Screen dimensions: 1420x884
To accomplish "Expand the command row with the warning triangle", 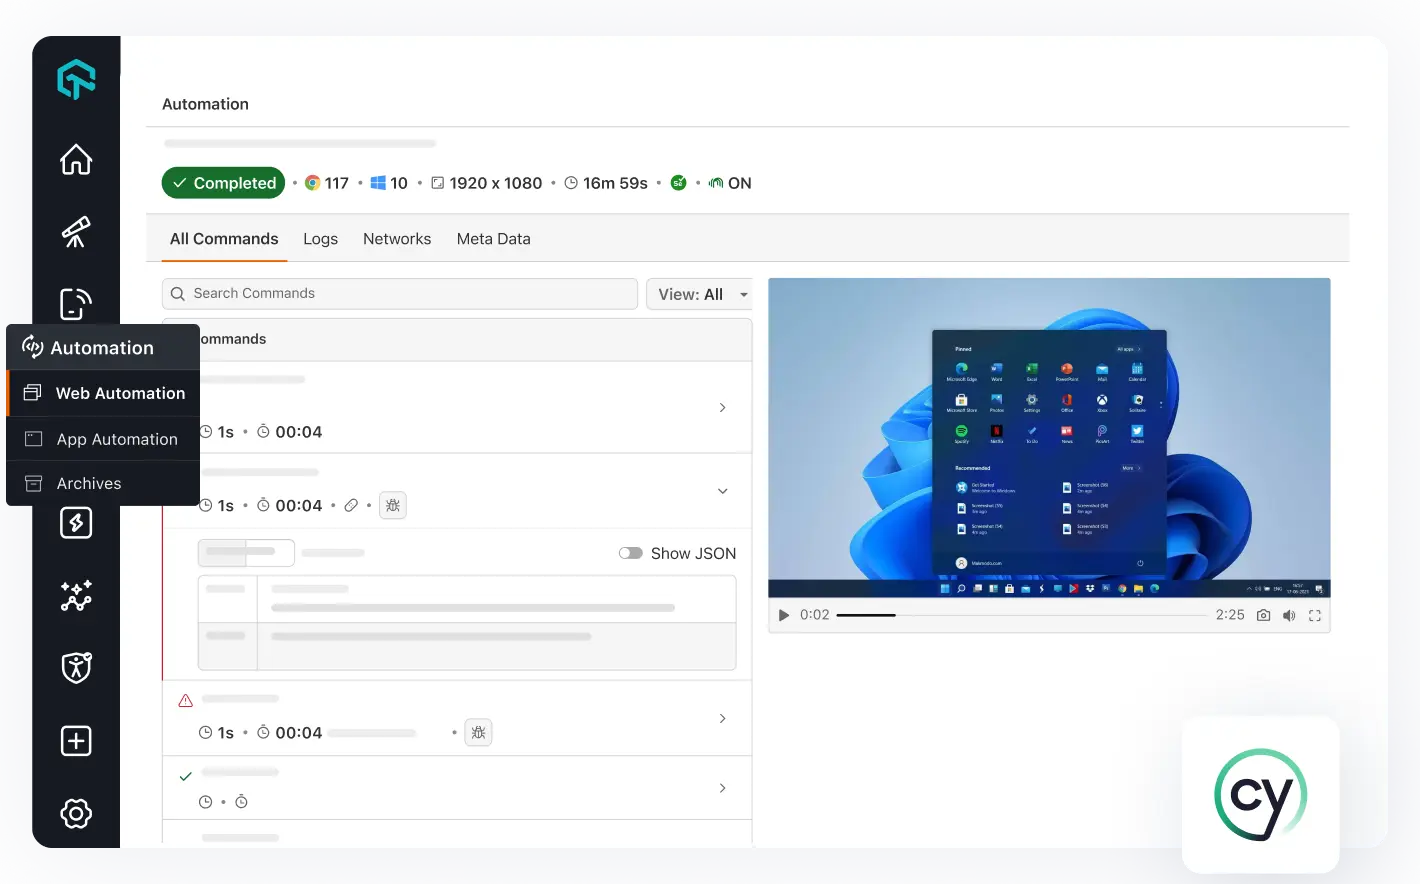I will pyautogui.click(x=722, y=718).
